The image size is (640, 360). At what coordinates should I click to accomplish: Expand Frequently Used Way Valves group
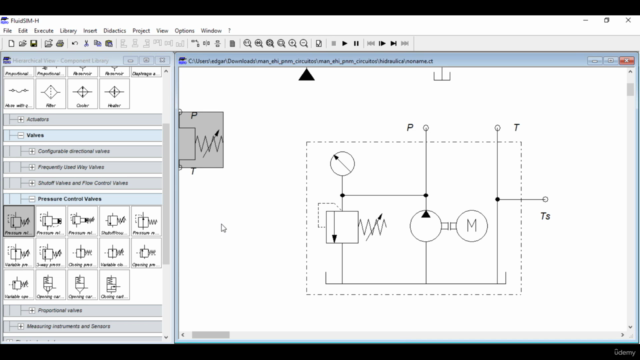click(x=32, y=167)
